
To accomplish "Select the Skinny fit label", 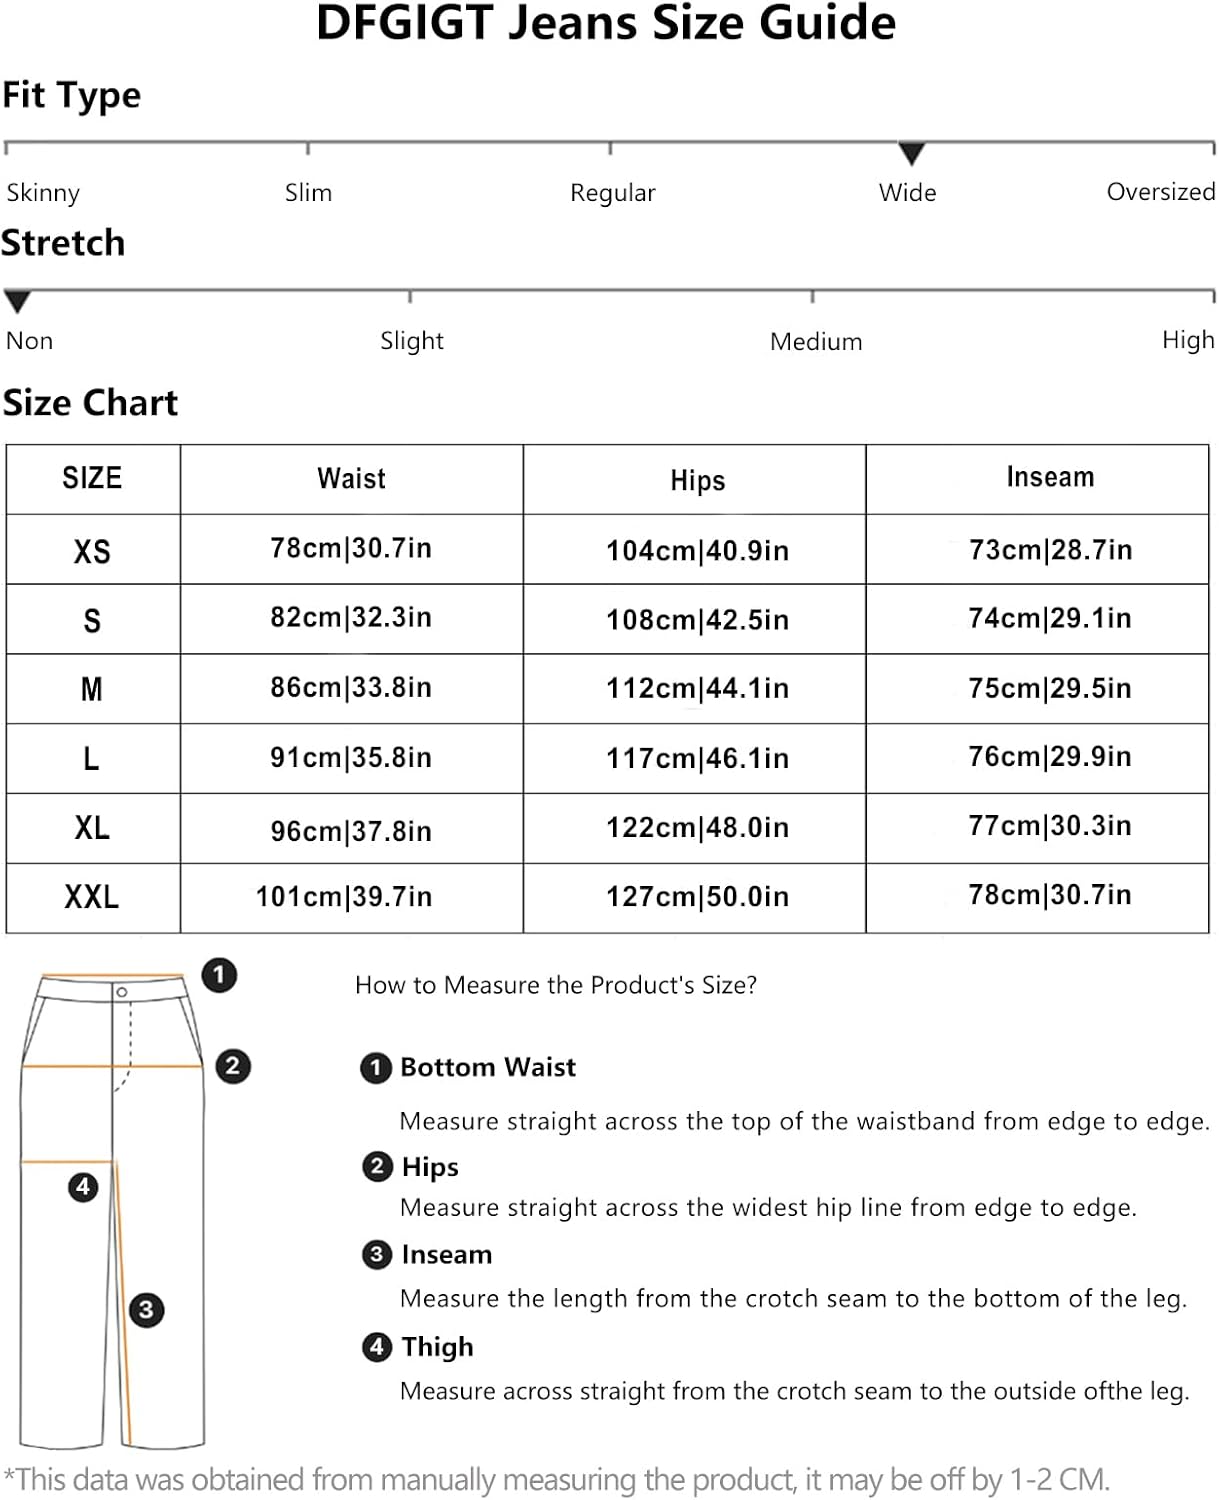I will [x=43, y=193].
